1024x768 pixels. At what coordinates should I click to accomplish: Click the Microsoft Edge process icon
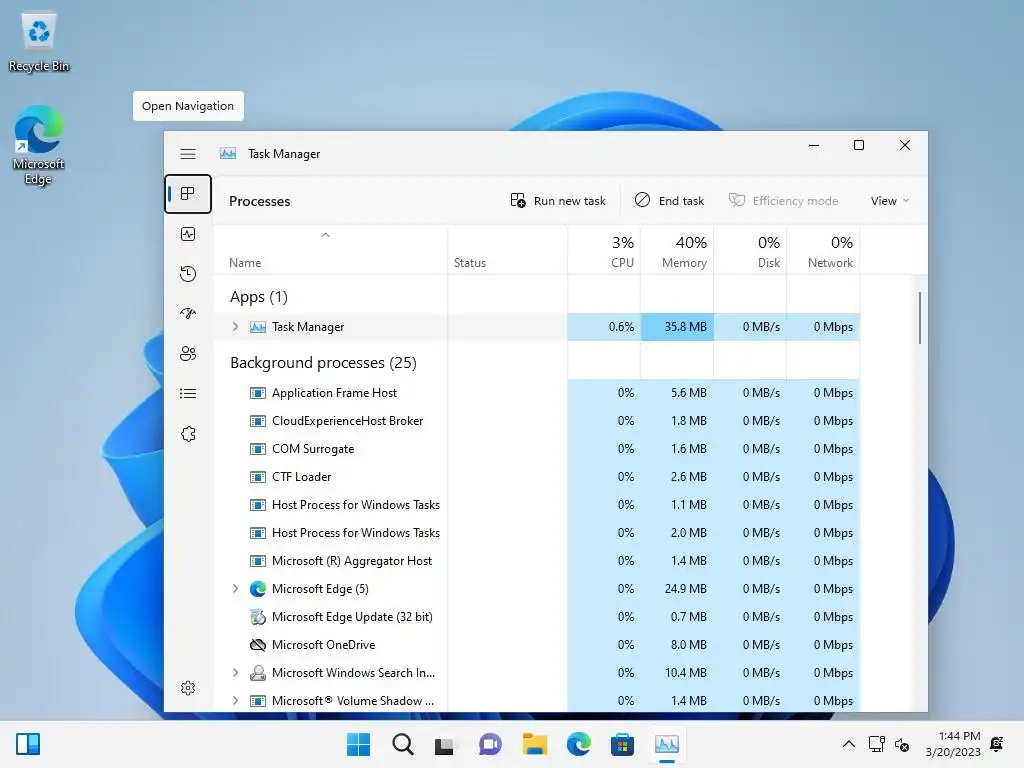[x=258, y=589]
